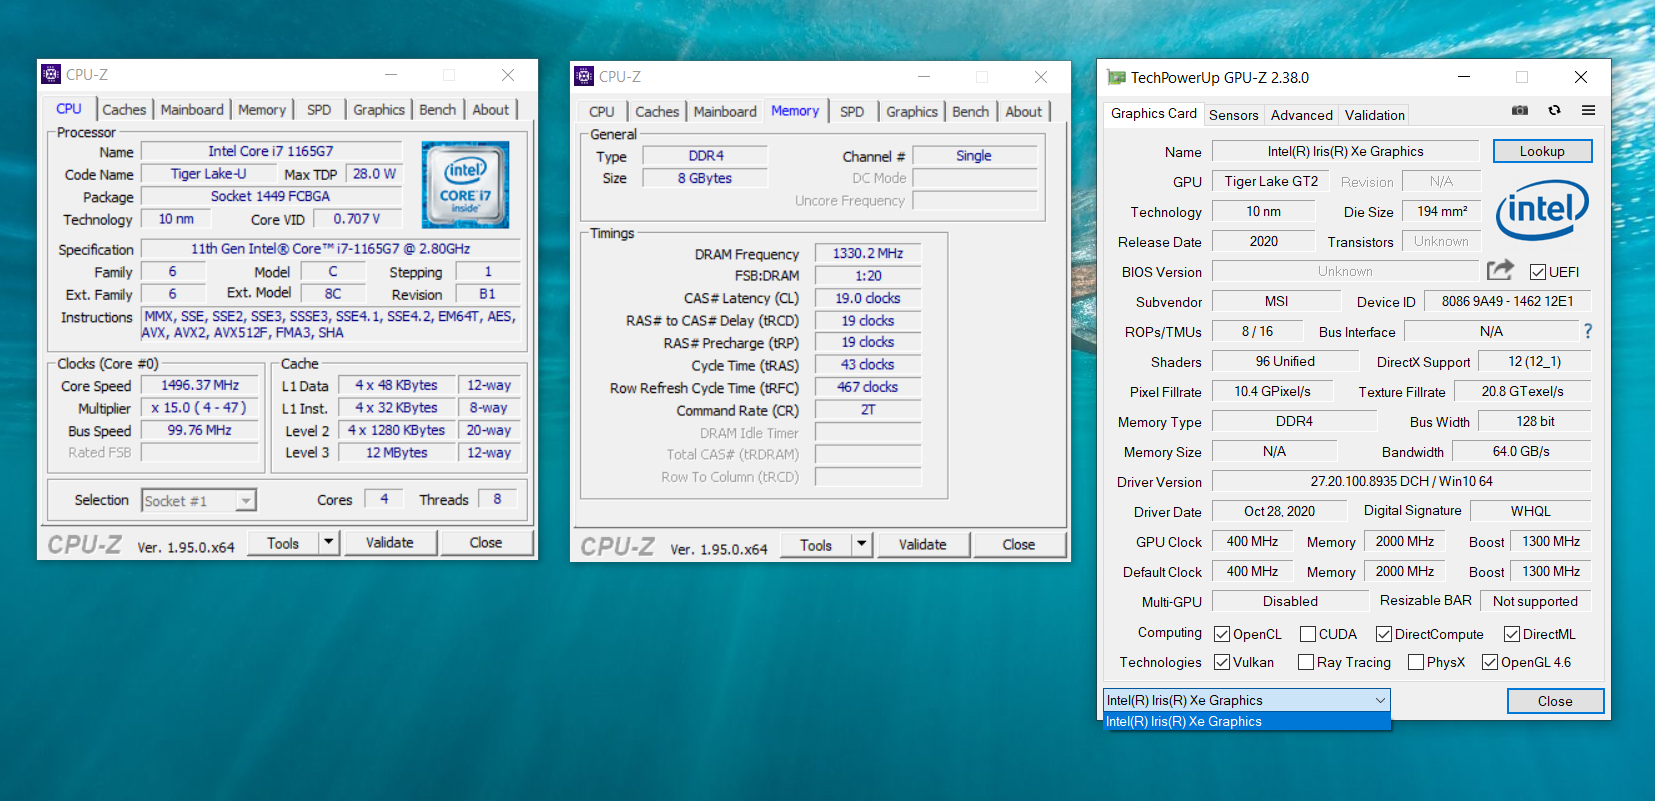Click the Instructions field in CPU-Z
The height and width of the screenshot is (801, 1655).
(332, 324)
